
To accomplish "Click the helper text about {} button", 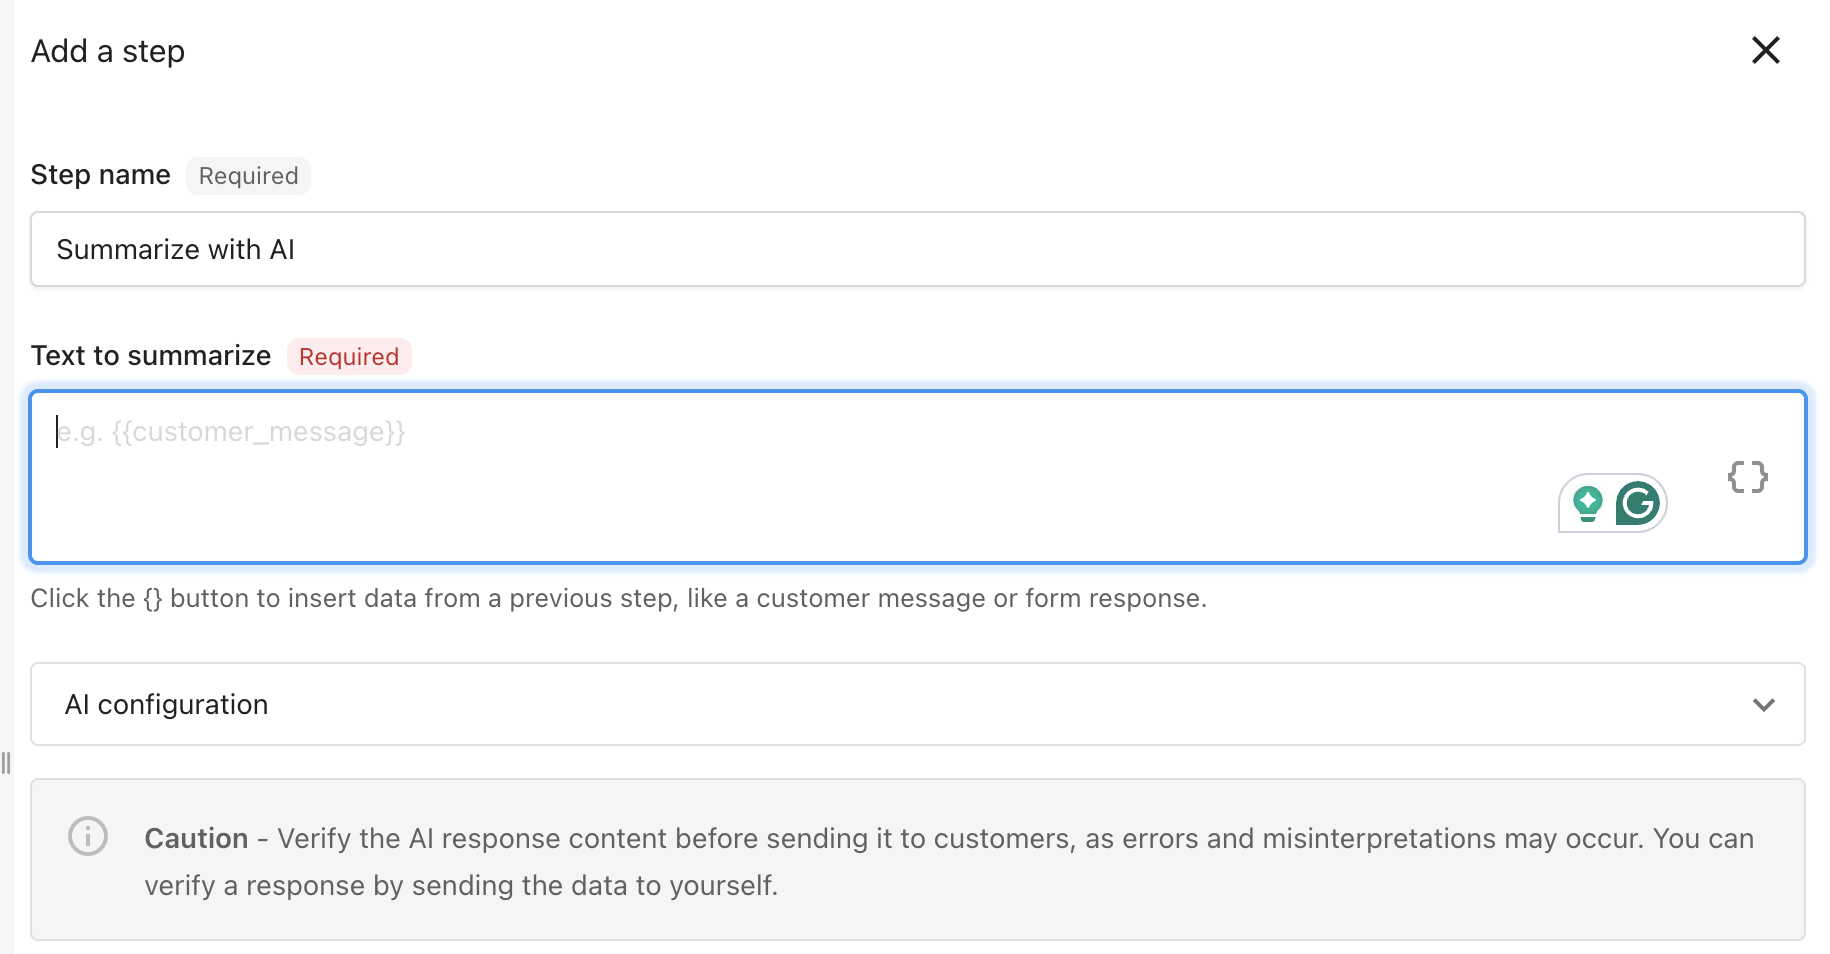I will tap(619, 598).
